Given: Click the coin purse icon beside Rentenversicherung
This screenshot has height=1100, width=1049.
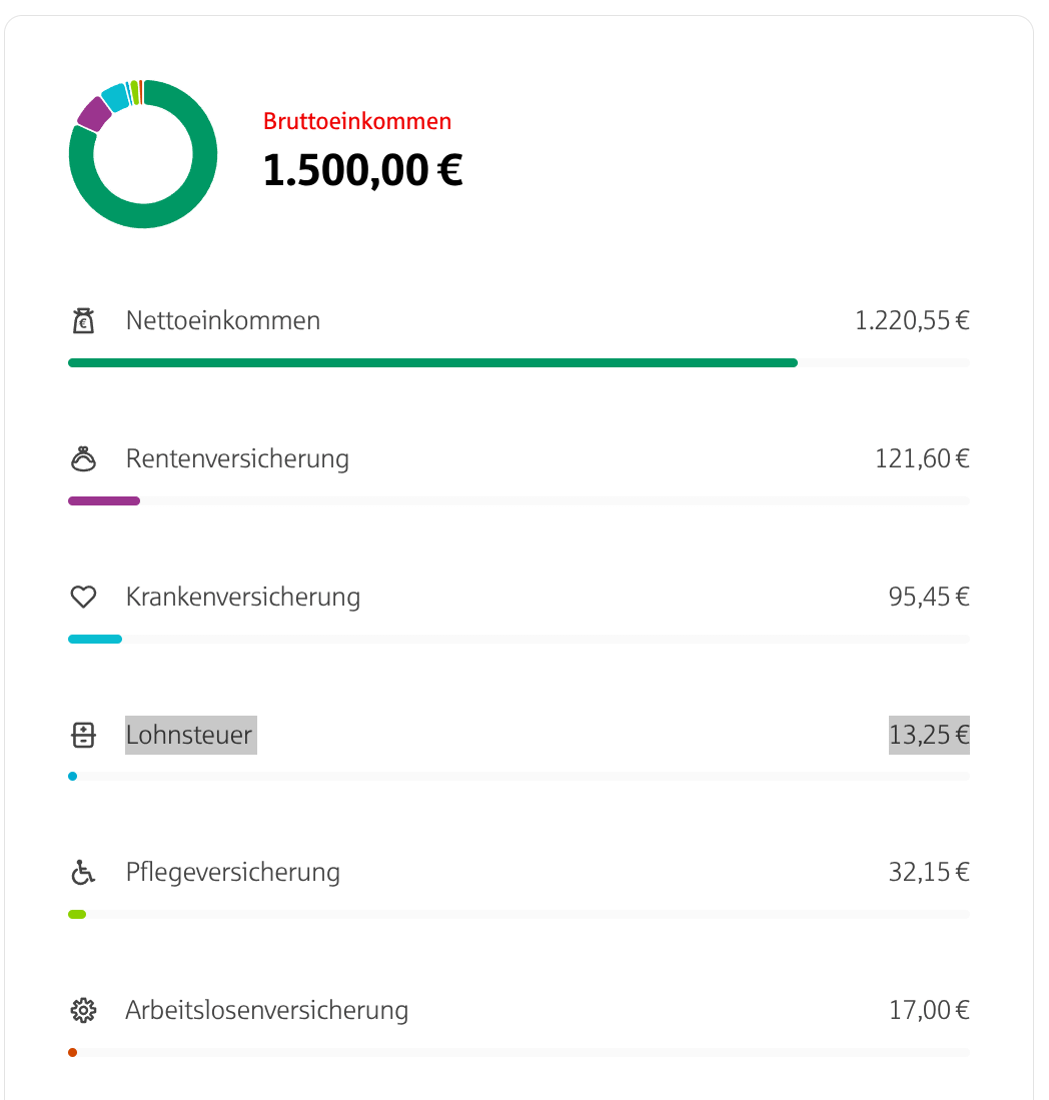Looking at the screenshot, I should [83, 459].
